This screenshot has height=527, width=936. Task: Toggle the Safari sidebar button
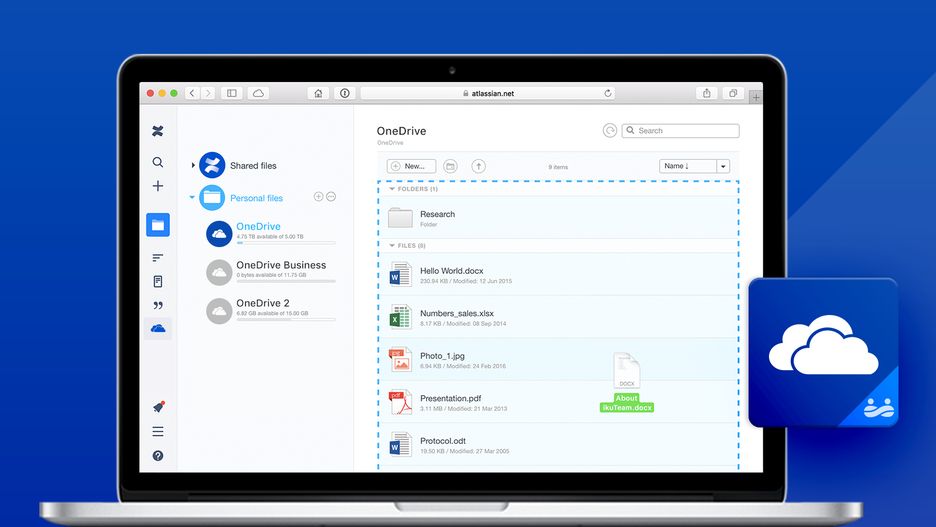232,93
